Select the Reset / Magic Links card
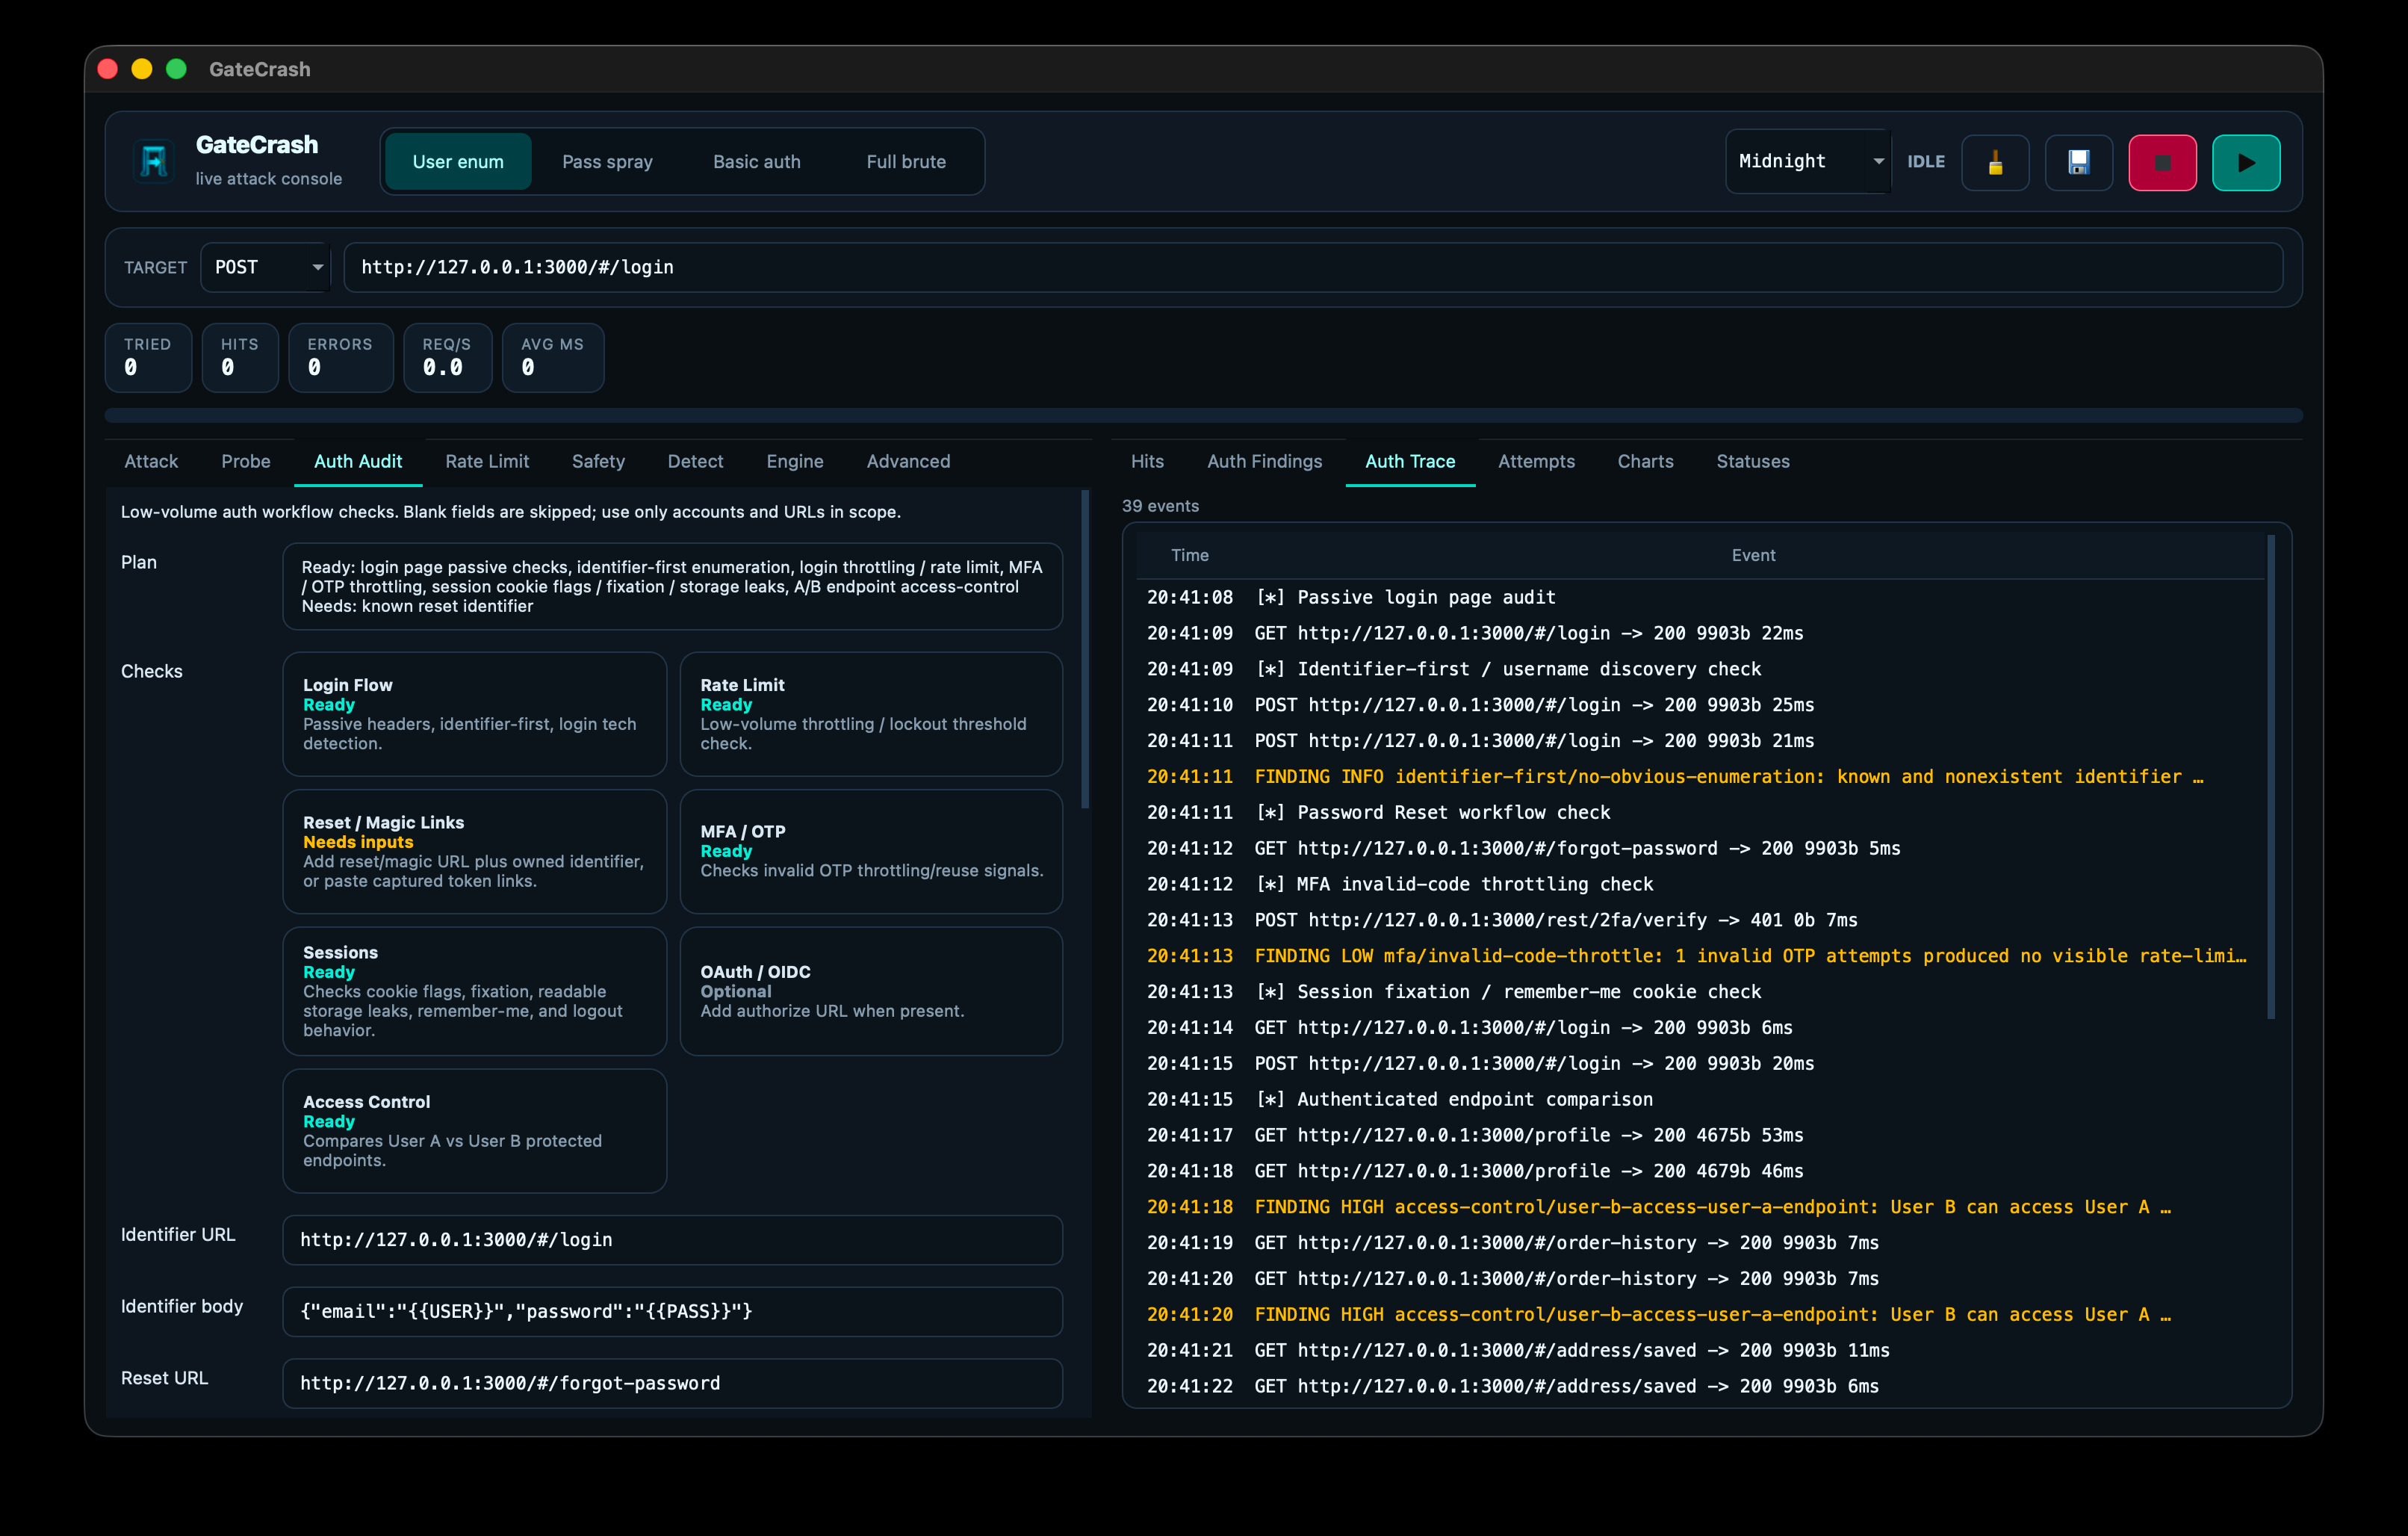Image resolution: width=2408 pixels, height=1536 pixels. point(474,851)
